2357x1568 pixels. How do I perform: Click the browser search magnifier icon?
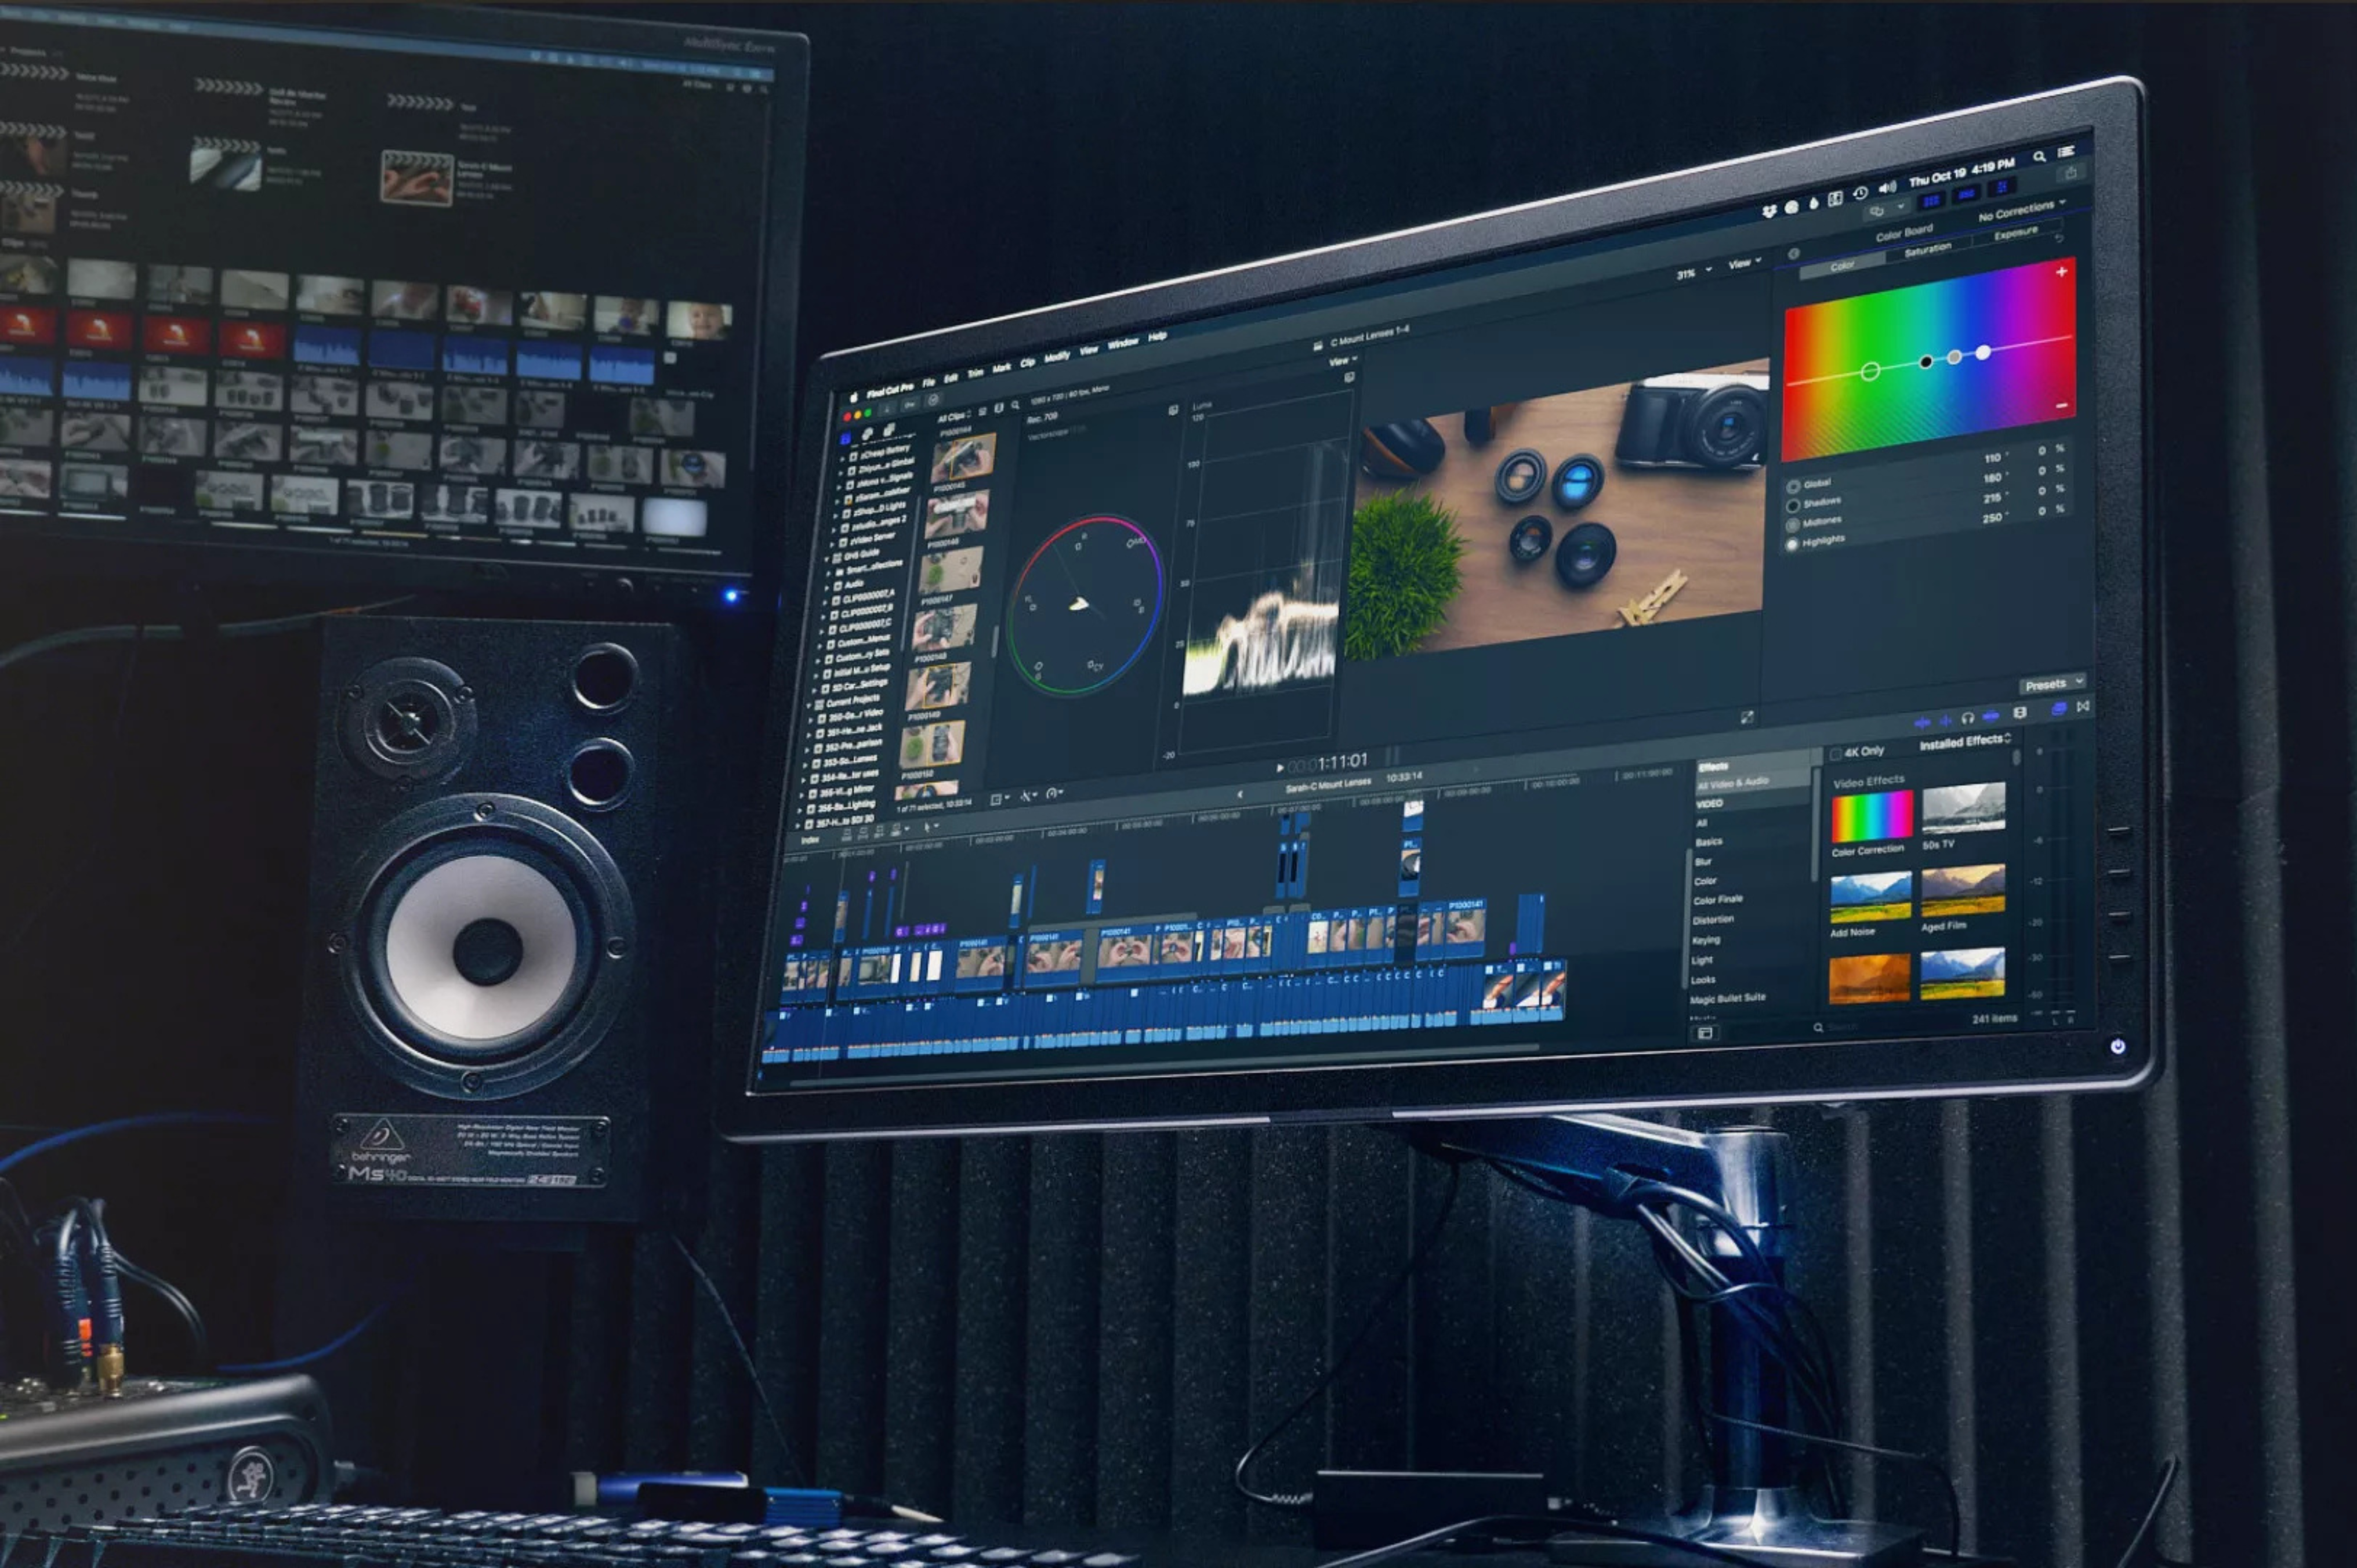pos(1016,405)
